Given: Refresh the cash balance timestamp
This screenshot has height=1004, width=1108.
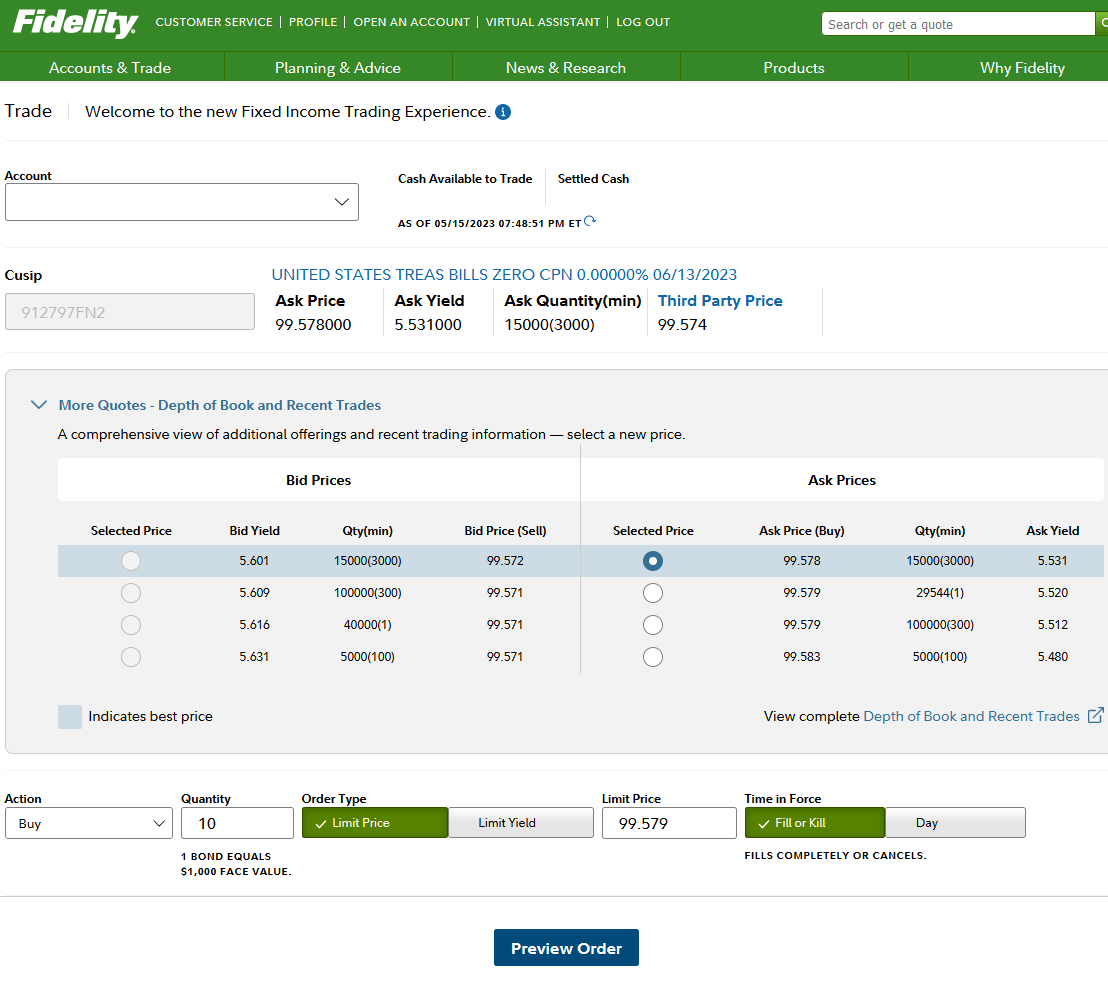Looking at the screenshot, I should [590, 221].
